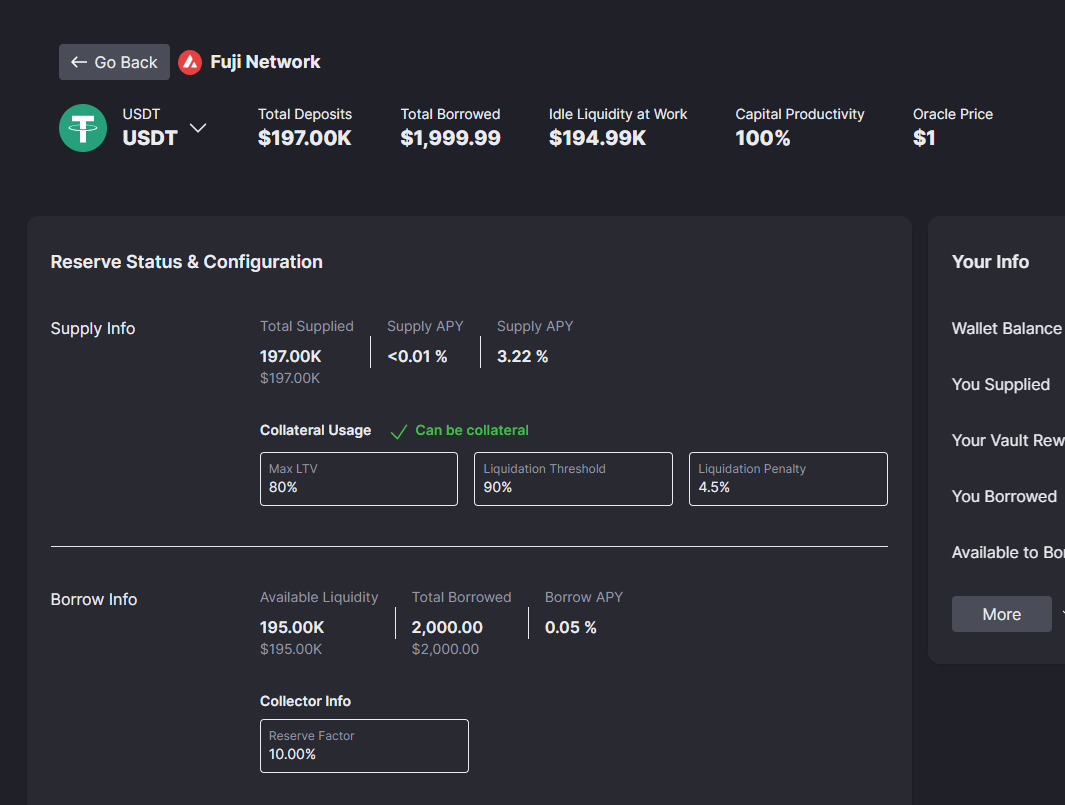Click the Oracle Price $1 stat
This screenshot has width=1065, height=805.
tap(924, 138)
